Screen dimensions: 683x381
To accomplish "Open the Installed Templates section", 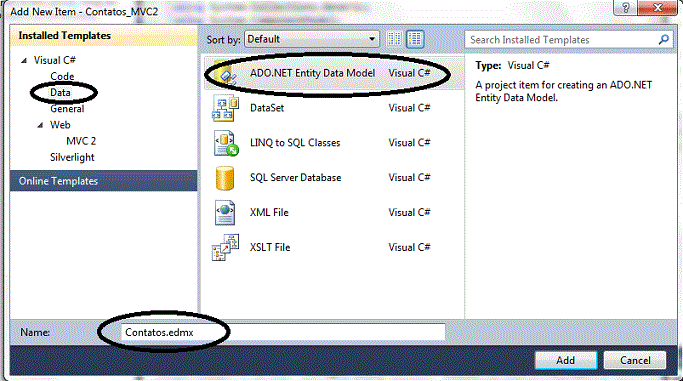I will click(104, 36).
